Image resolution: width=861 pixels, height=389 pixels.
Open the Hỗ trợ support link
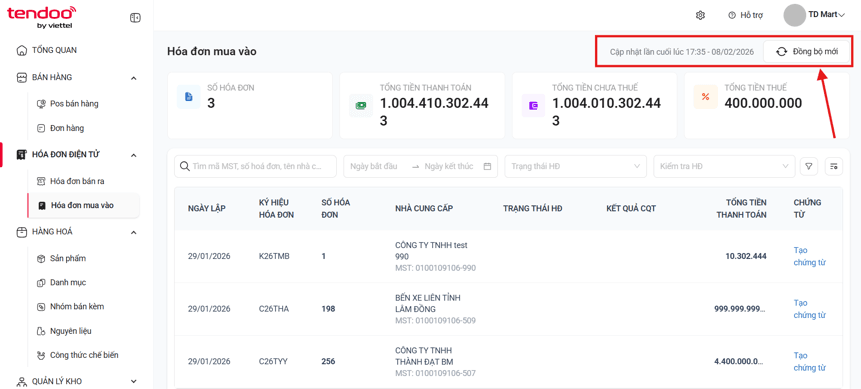746,15
